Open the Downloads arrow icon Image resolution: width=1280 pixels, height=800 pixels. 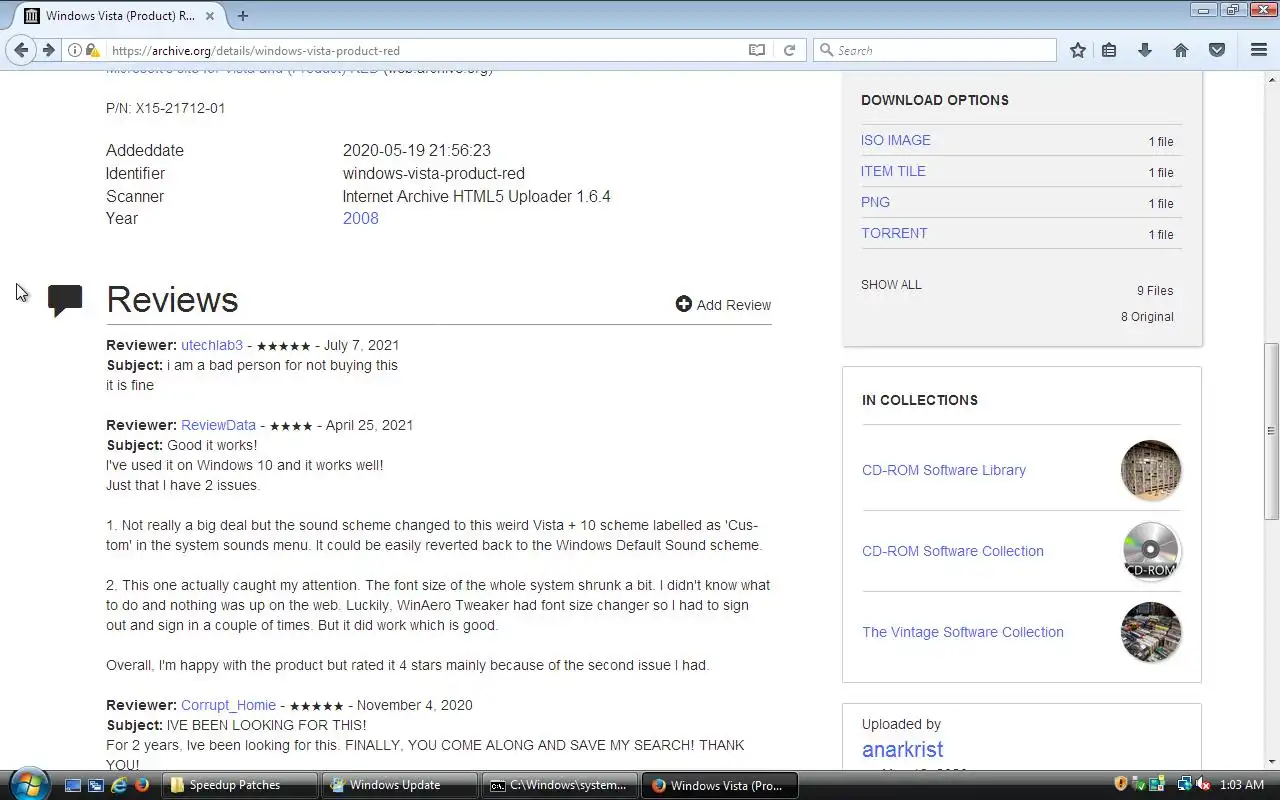1145,50
